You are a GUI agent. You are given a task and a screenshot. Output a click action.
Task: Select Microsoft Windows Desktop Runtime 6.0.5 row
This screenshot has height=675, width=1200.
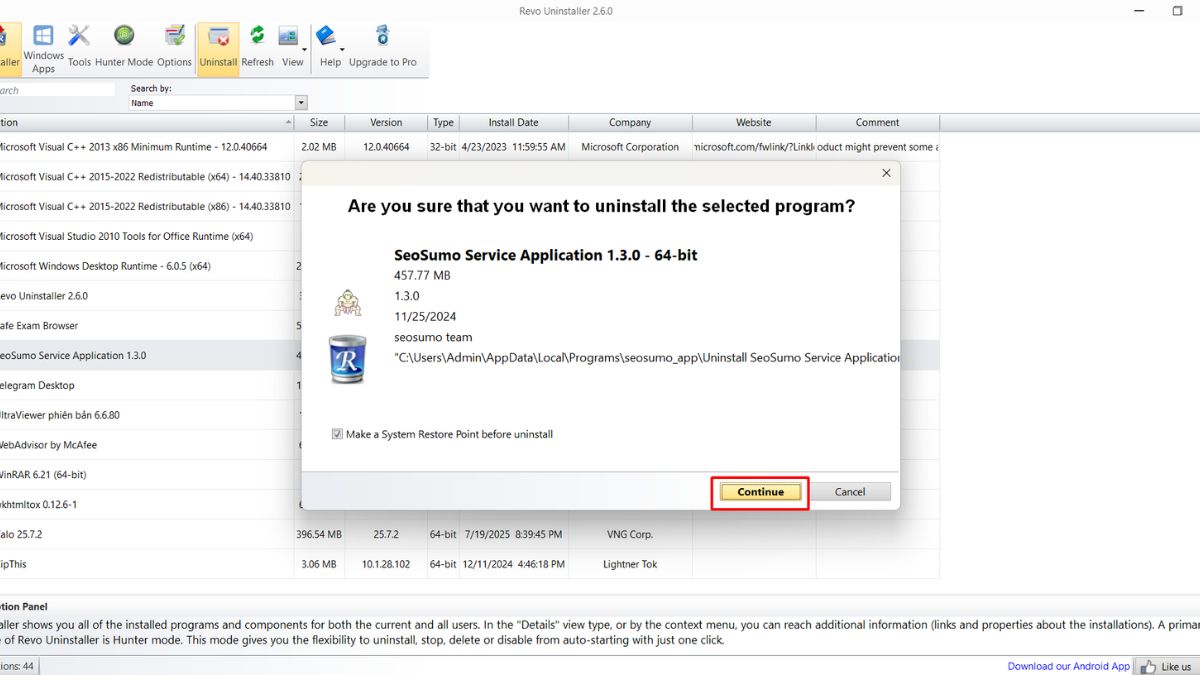150,266
